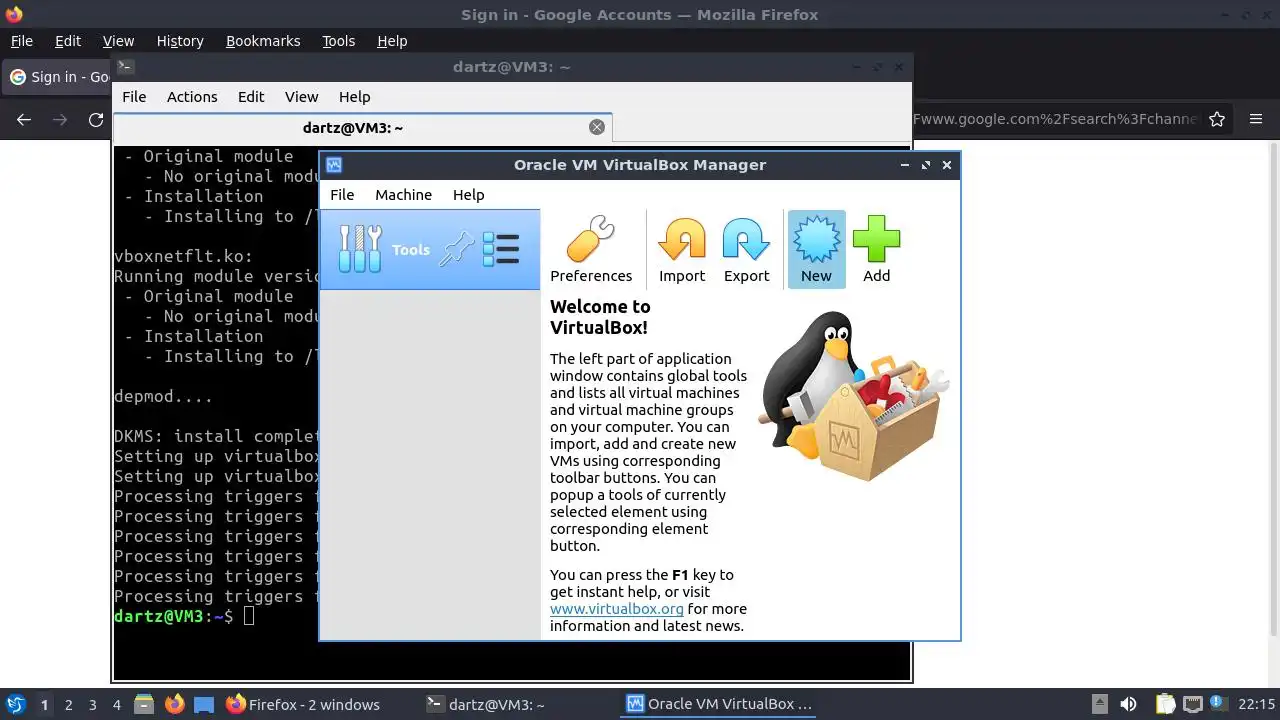
Task: Open Firefox Bookmarks menu
Action: pyautogui.click(x=263, y=41)
